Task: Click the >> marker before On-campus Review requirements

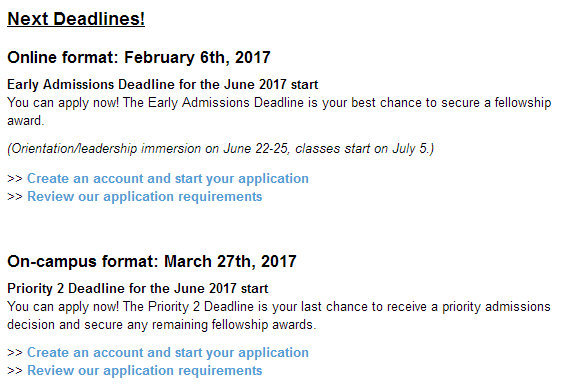Action: click(15, 371)
